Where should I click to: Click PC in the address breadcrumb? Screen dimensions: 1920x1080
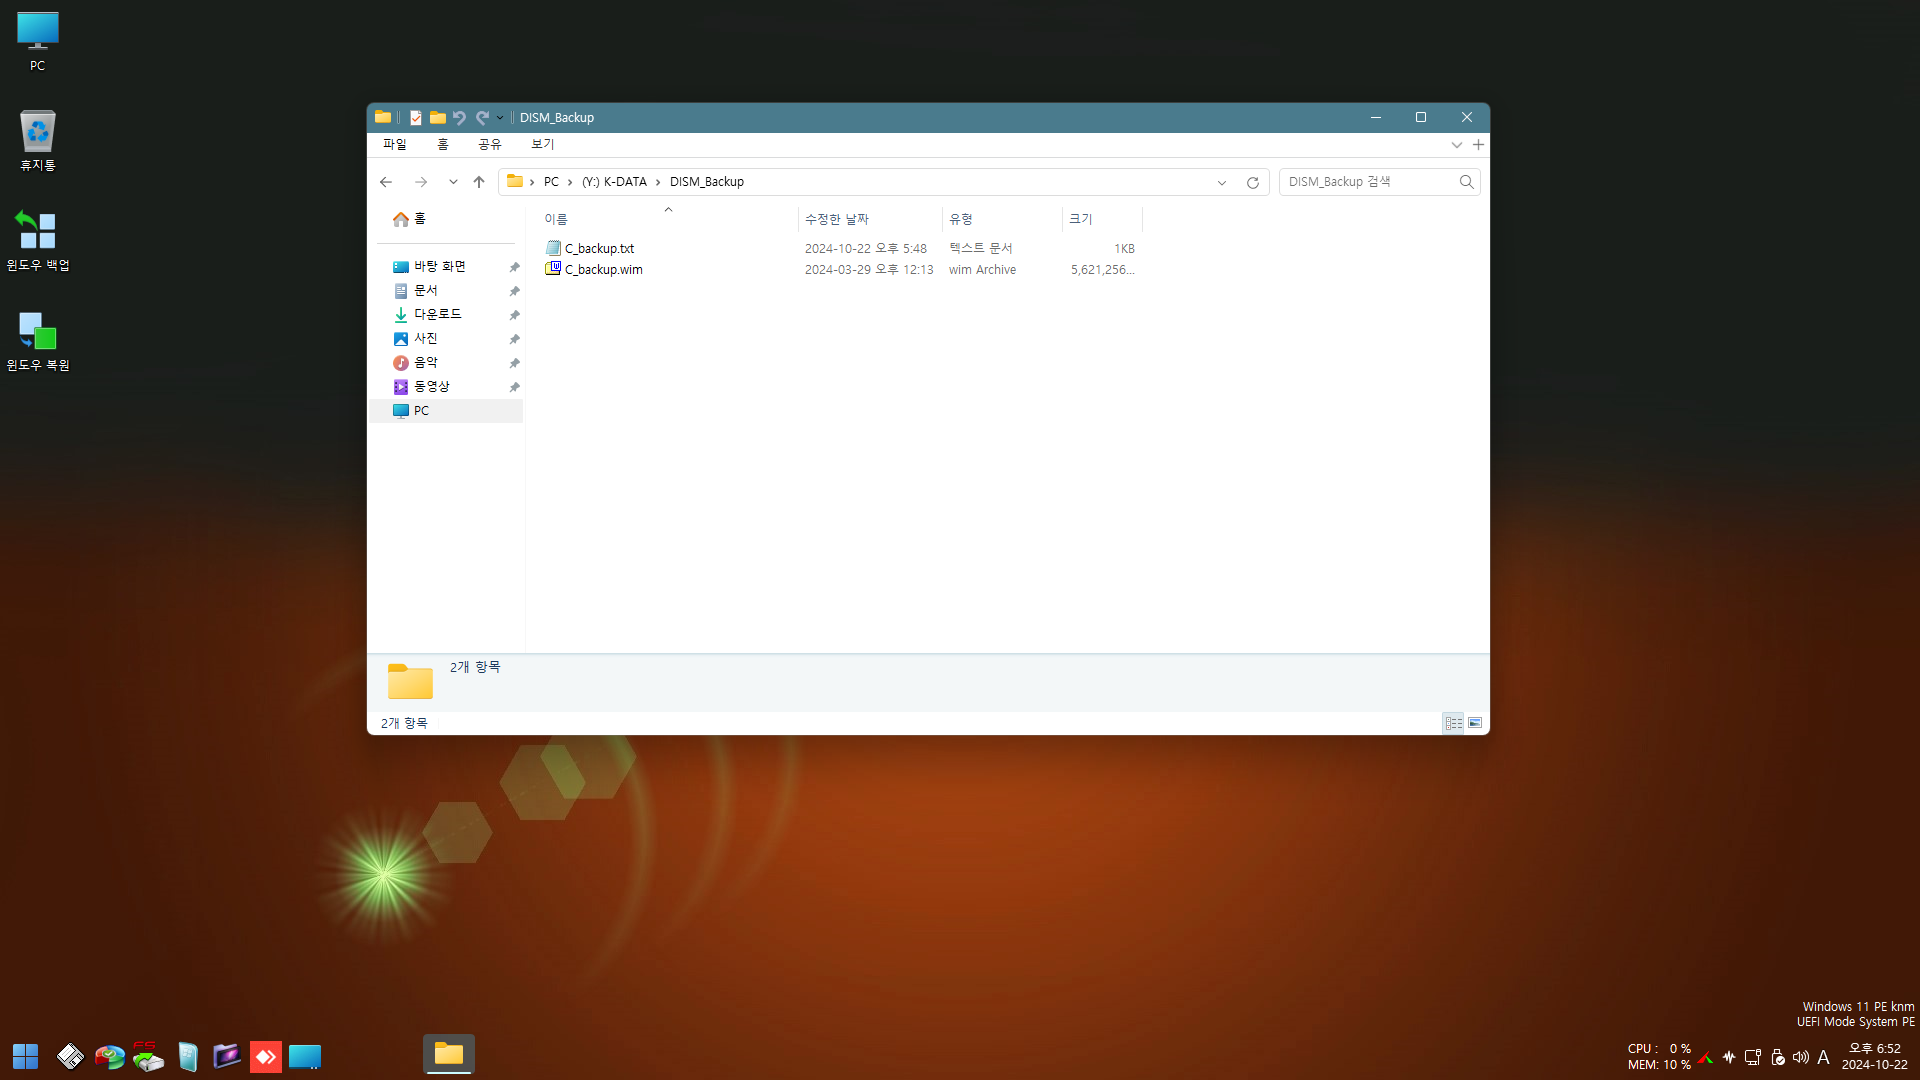551,182
